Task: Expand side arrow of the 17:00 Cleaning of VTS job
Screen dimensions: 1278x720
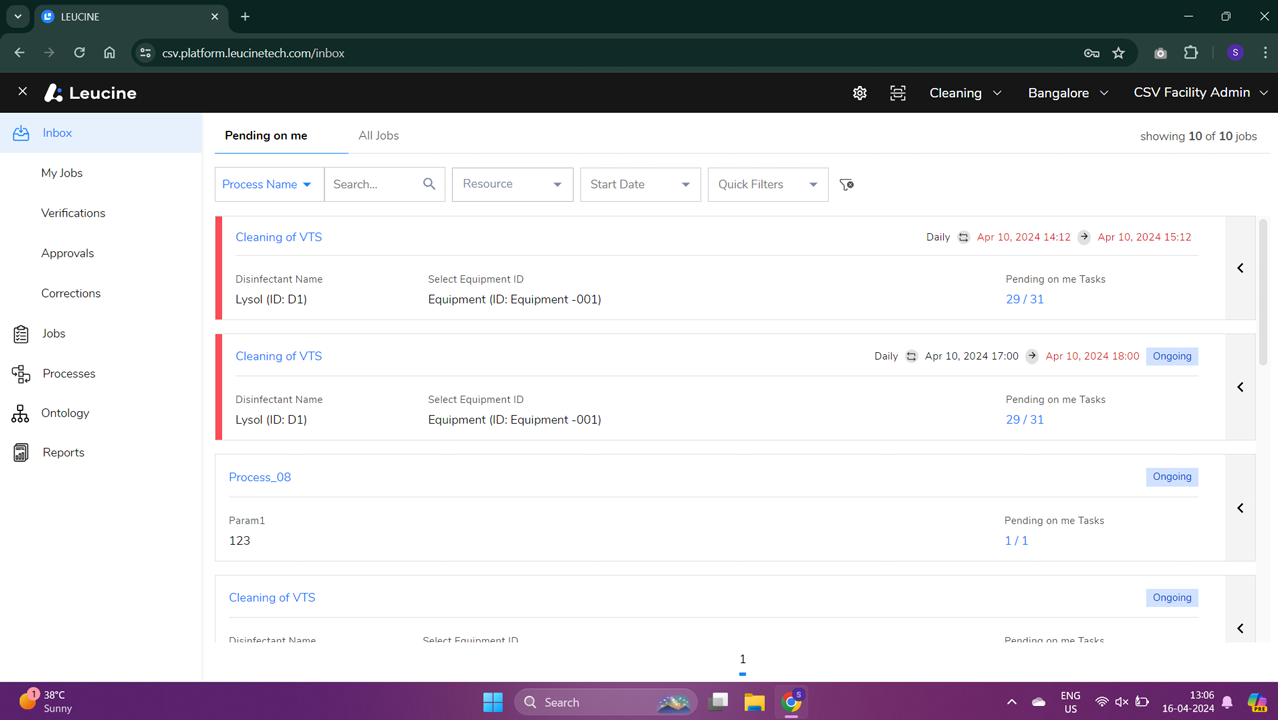Action: pyautogui.click(x=1241, y=387)
